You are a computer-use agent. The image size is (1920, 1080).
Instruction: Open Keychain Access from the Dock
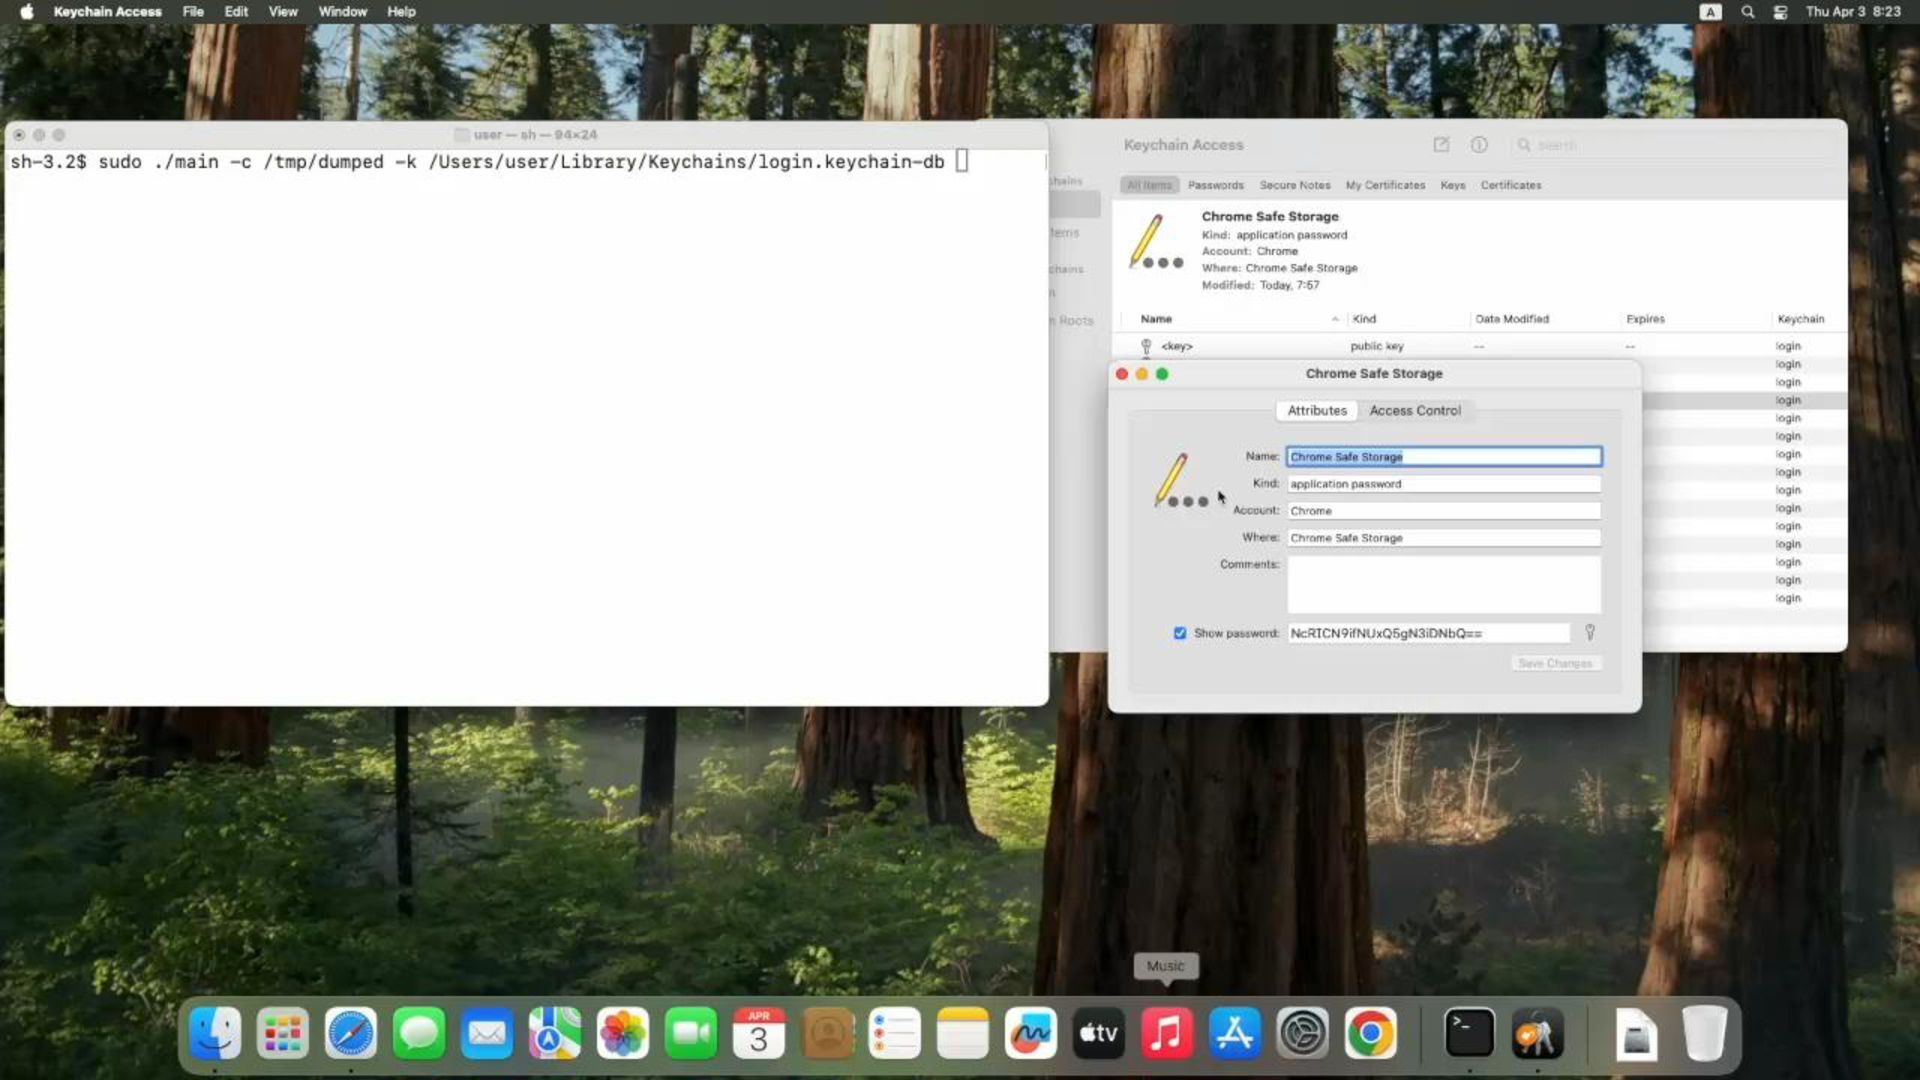tap(1538, 1033)
